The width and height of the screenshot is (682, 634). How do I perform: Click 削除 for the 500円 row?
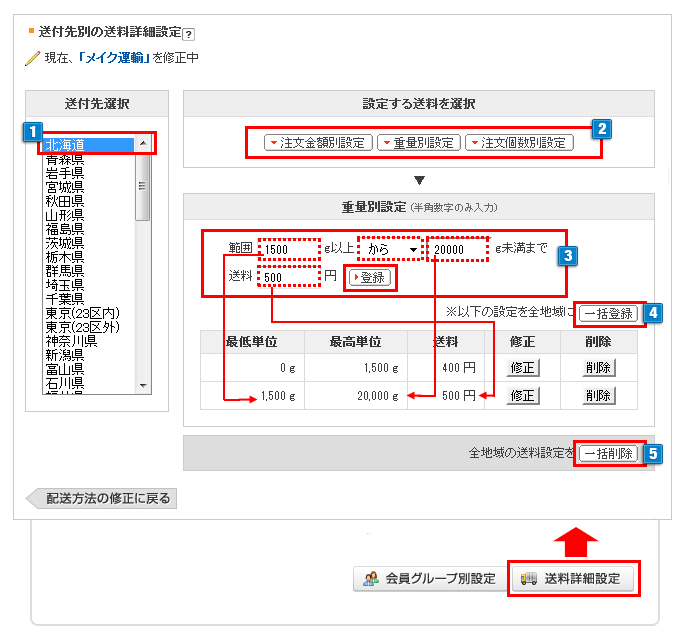tap(600, 396)
